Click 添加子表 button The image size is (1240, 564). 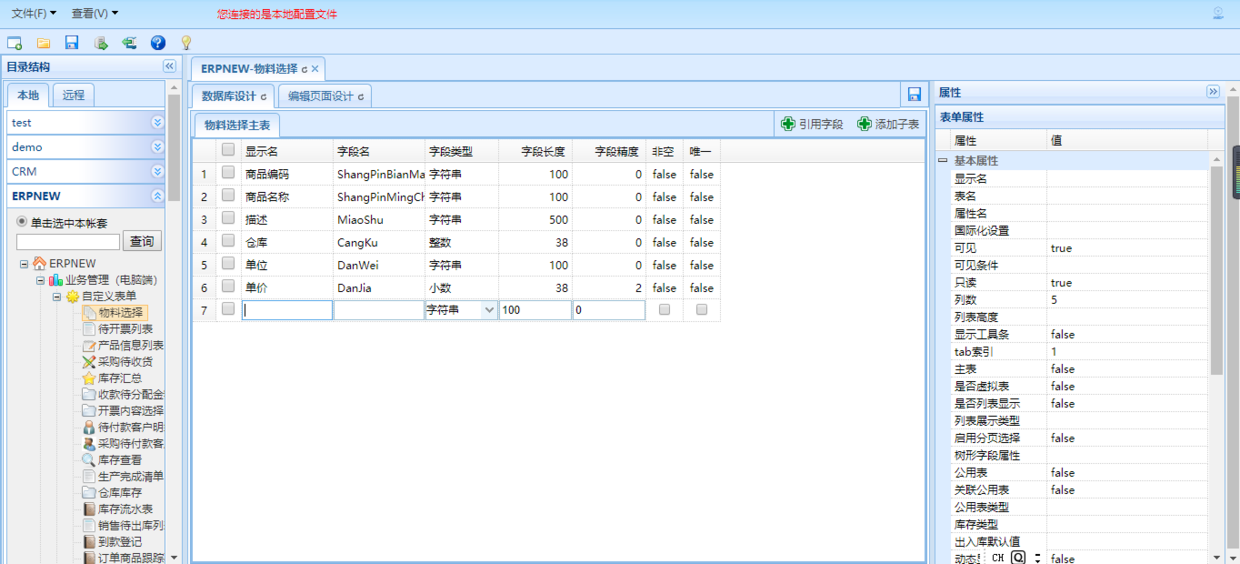(888, 124)
